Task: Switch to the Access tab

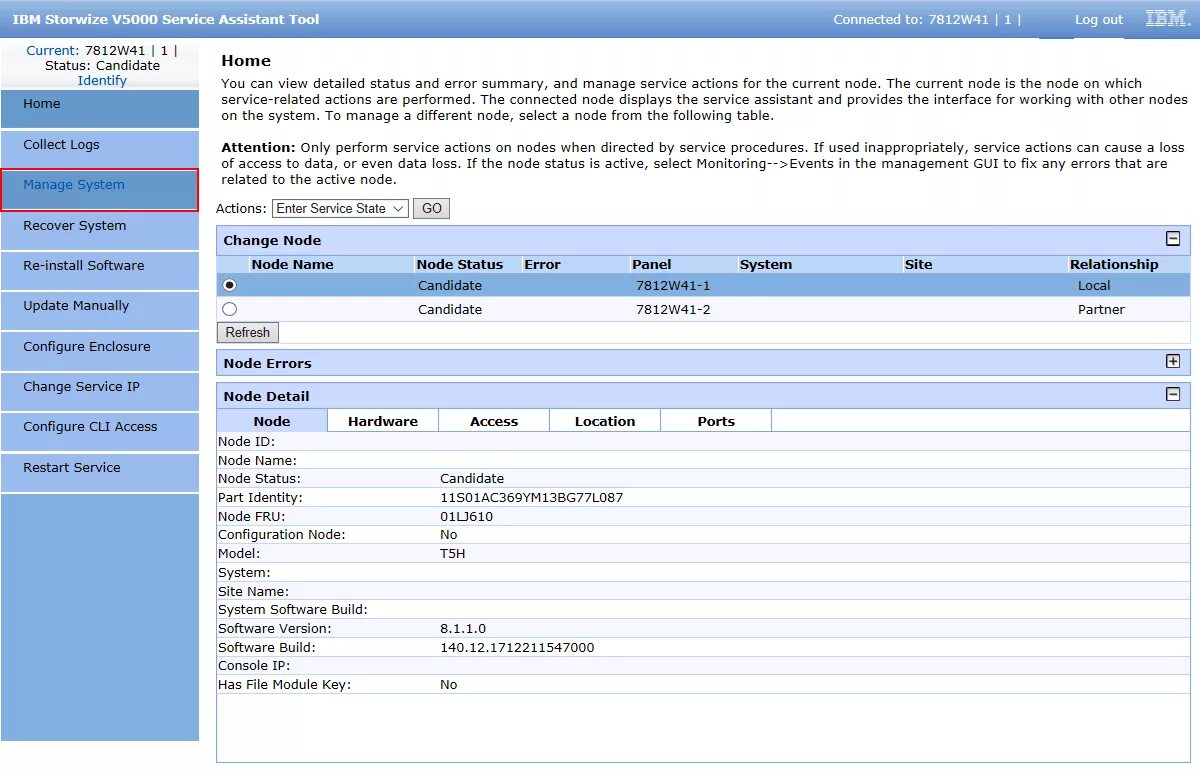Action: tap(494, 421)
